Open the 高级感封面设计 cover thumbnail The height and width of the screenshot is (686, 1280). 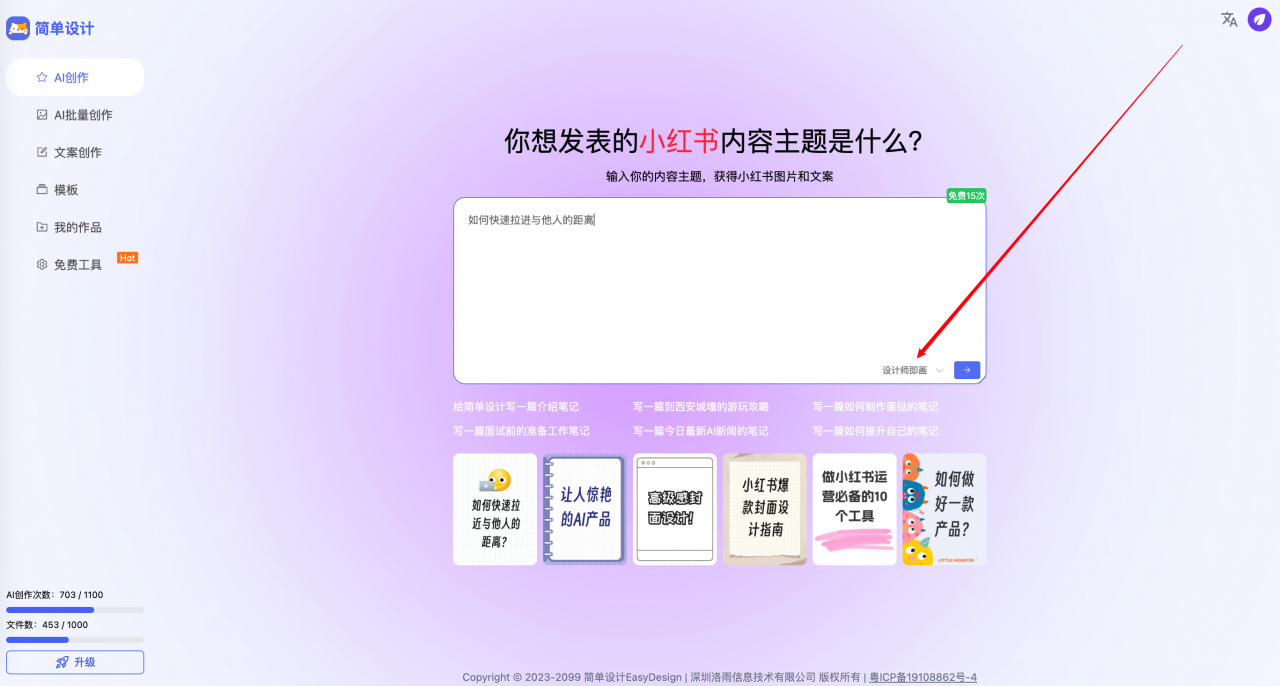pyautogui.click(x=675, y=509)
